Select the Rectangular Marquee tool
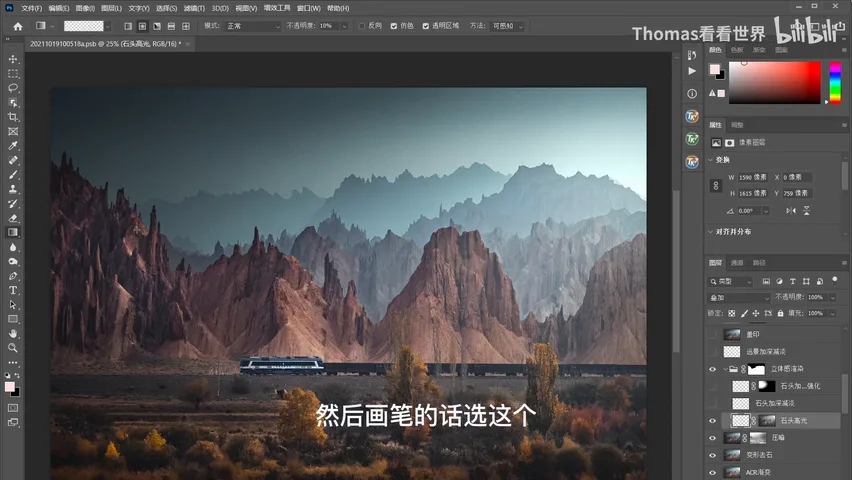This screenshot has height=480, width=852. point(13,73)
